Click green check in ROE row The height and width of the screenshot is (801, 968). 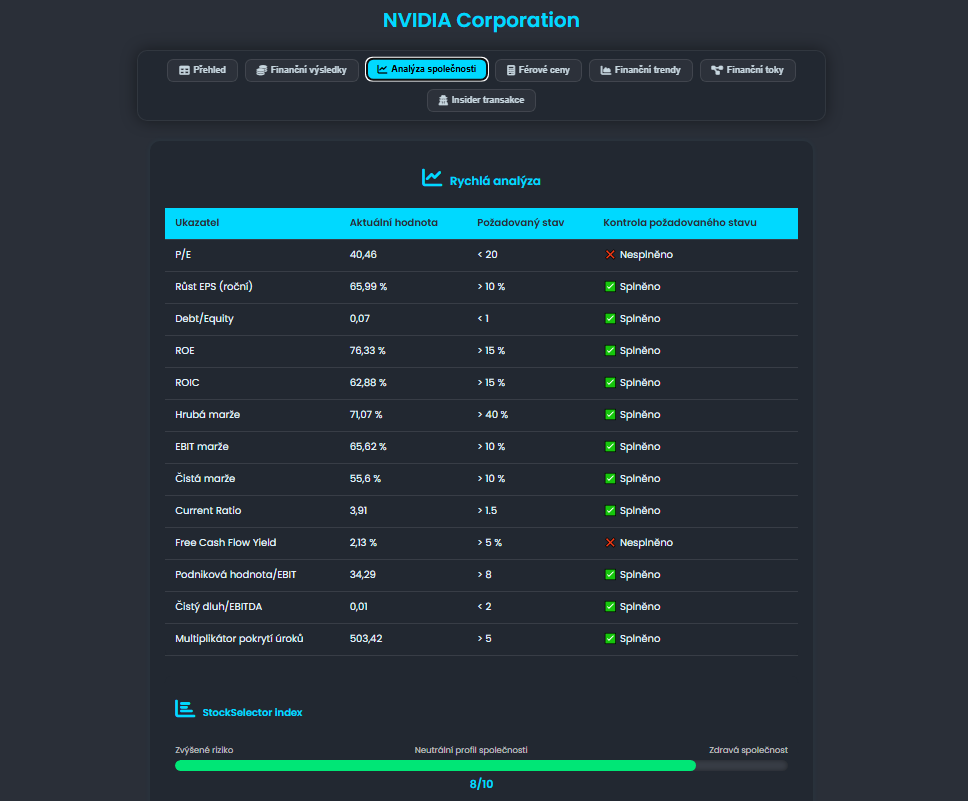(610, 351)
